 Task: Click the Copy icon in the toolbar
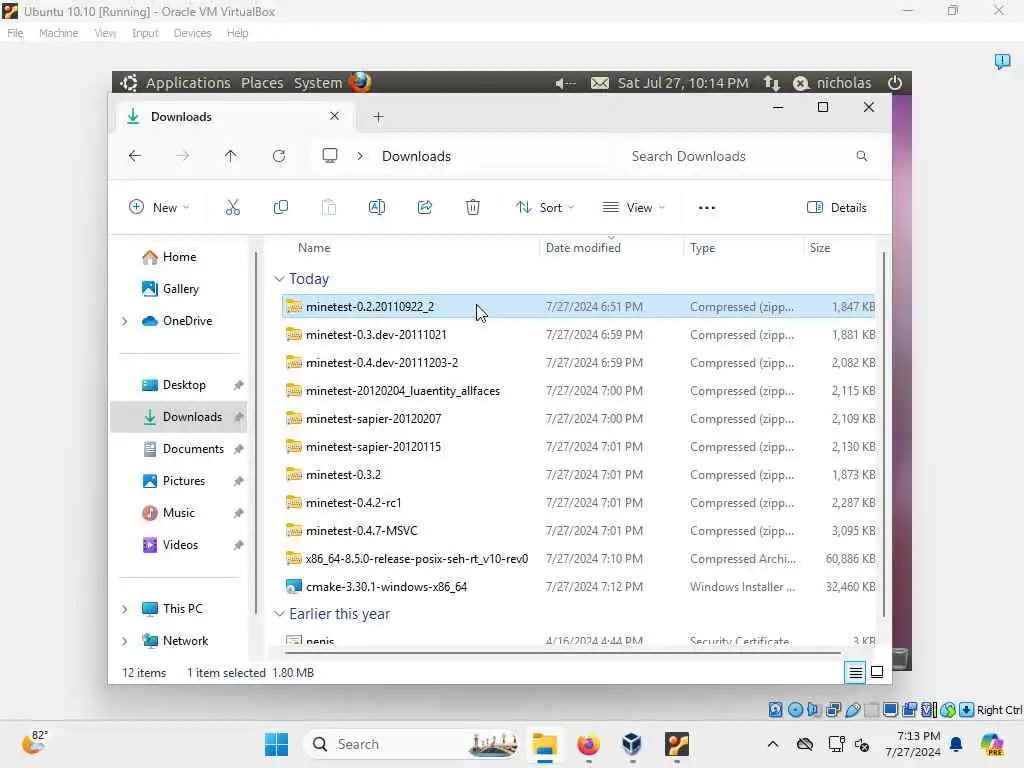click(x=281, y=208)
